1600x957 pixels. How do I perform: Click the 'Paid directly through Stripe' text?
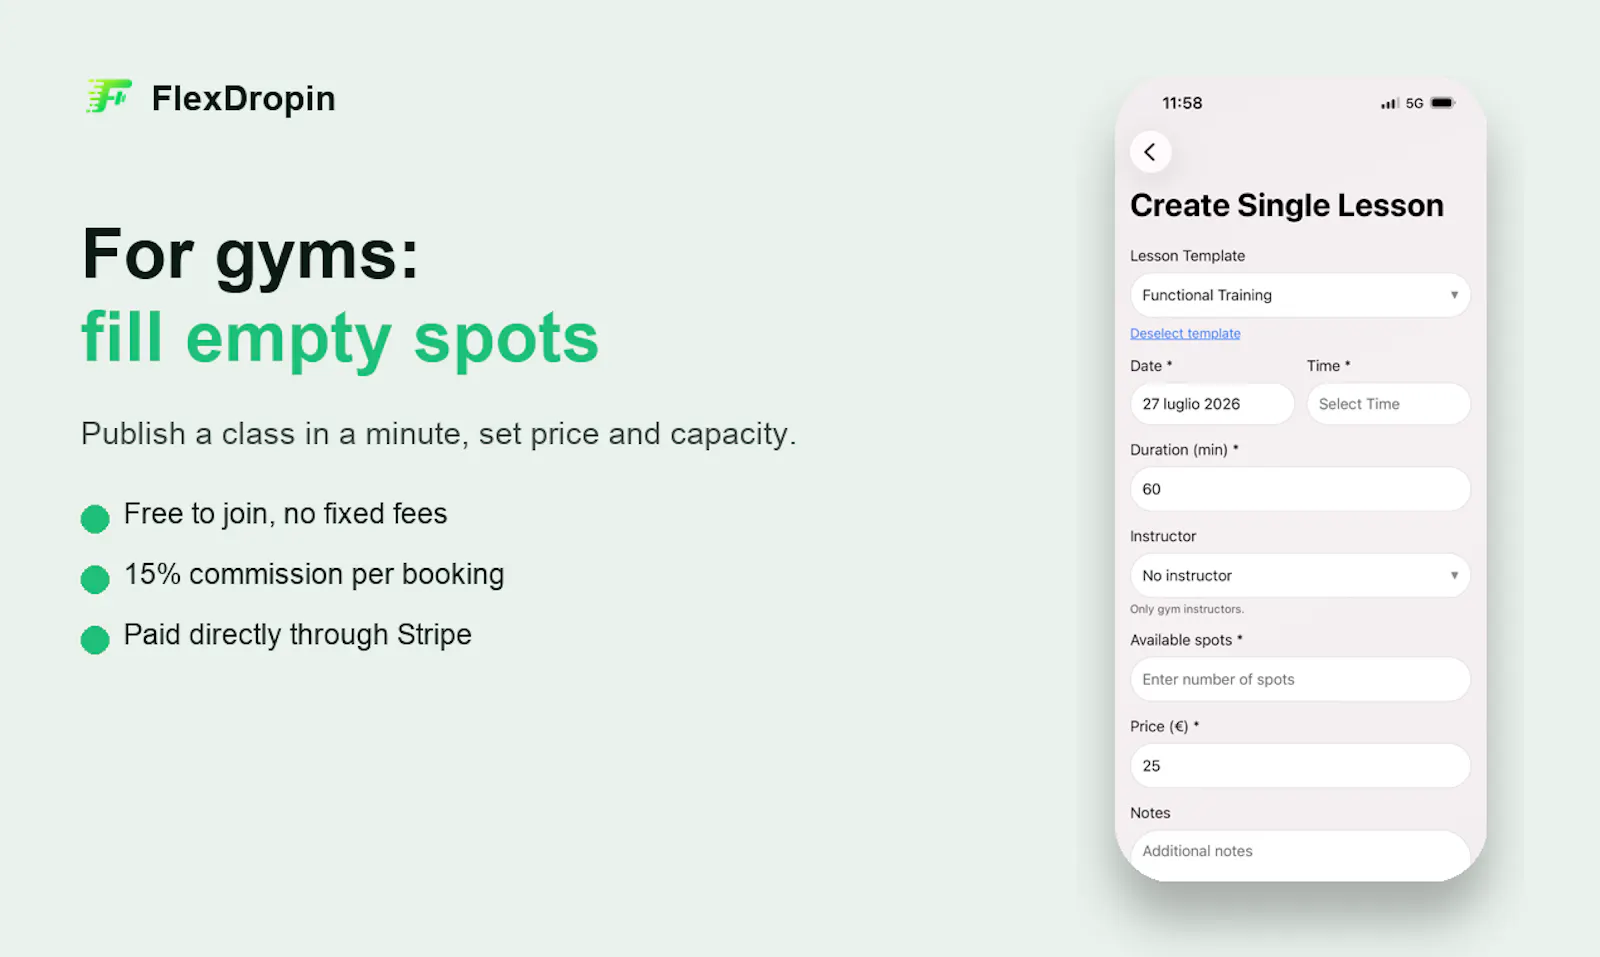297,635
